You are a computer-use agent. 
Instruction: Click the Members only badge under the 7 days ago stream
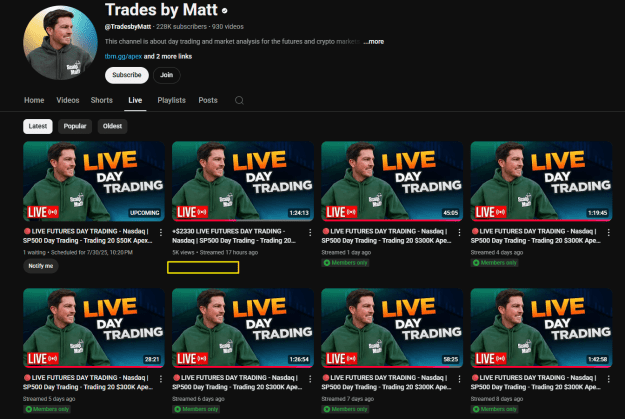(345, 409)
